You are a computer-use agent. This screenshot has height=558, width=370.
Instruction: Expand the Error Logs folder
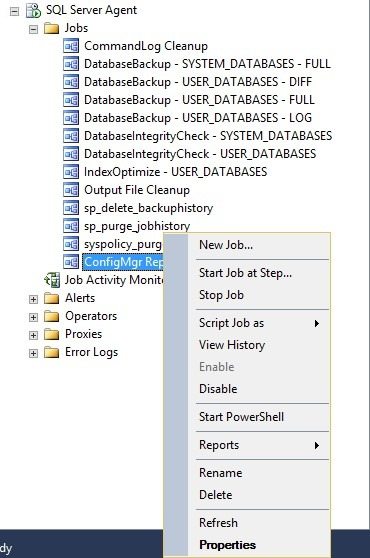point(33,353)
